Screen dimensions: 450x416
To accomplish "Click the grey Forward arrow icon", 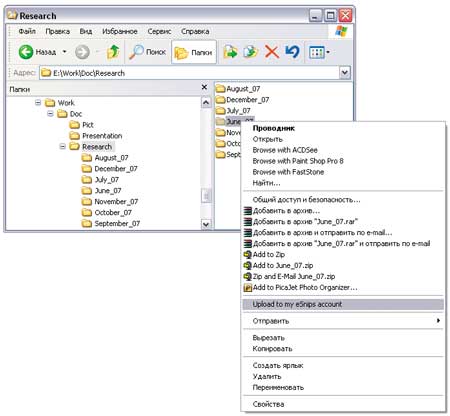I will 82,52.
